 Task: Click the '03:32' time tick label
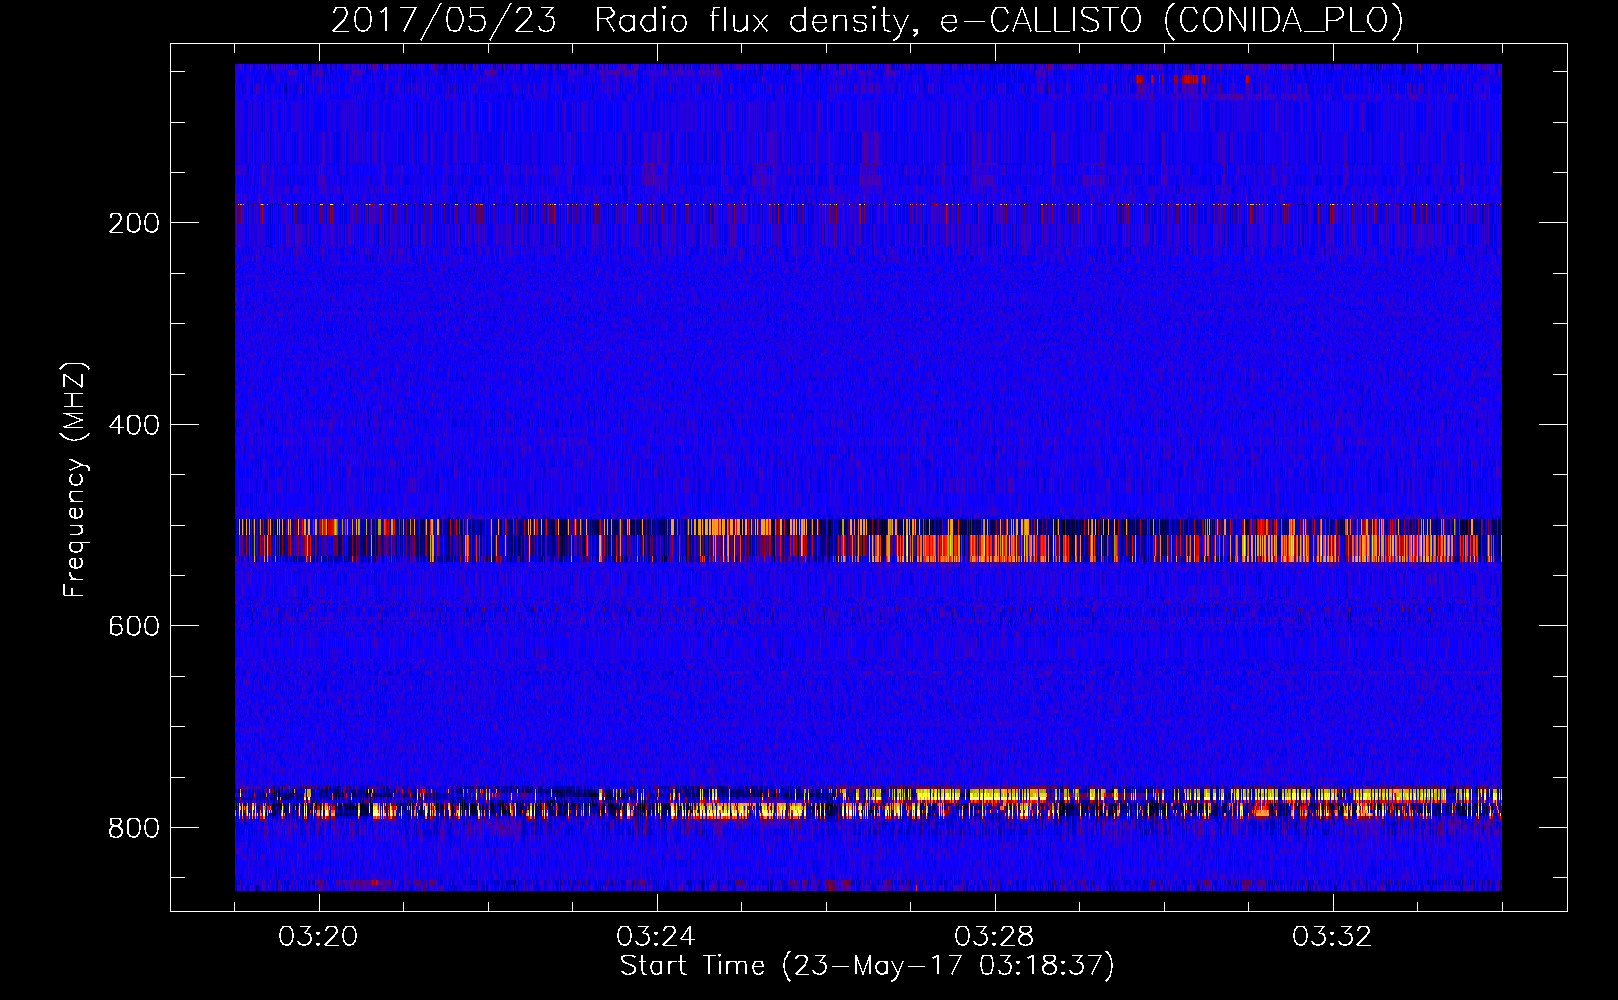(1332, 937)
